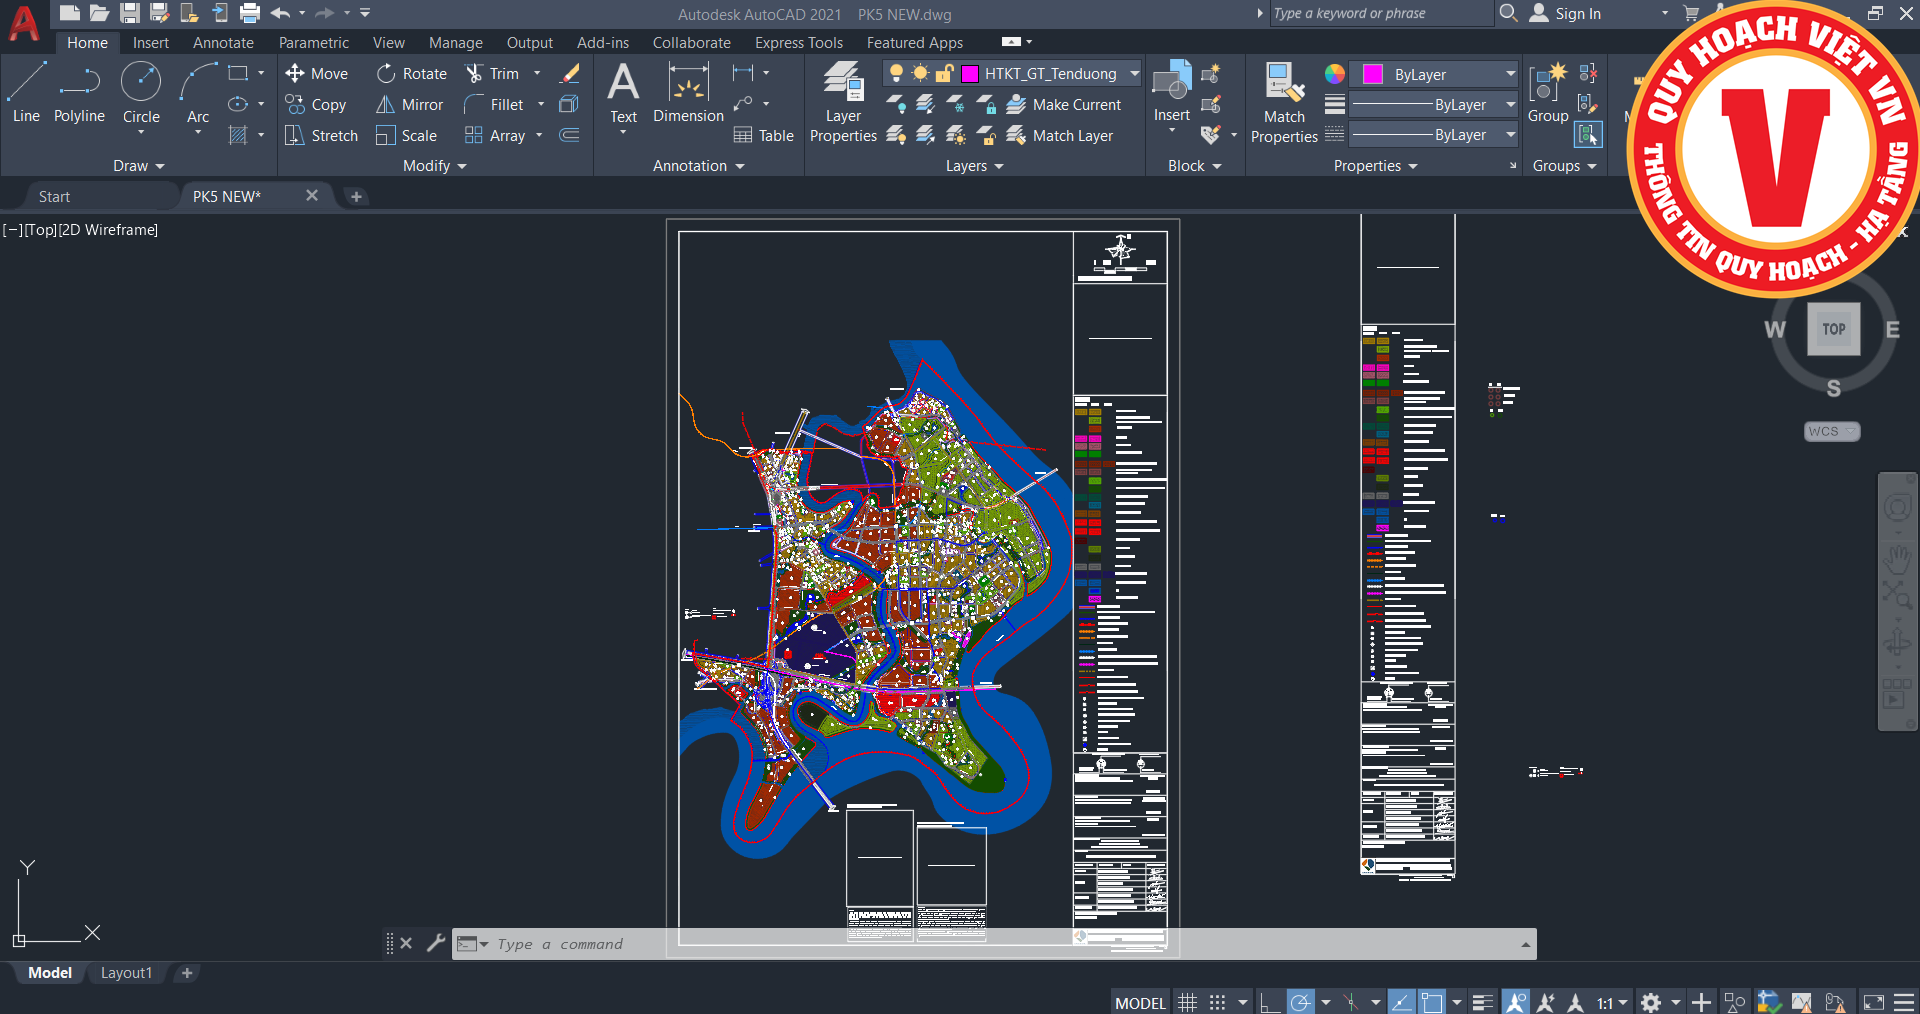
Task: Toggle the drawing grid display in status bar
Action: 1187,1002
